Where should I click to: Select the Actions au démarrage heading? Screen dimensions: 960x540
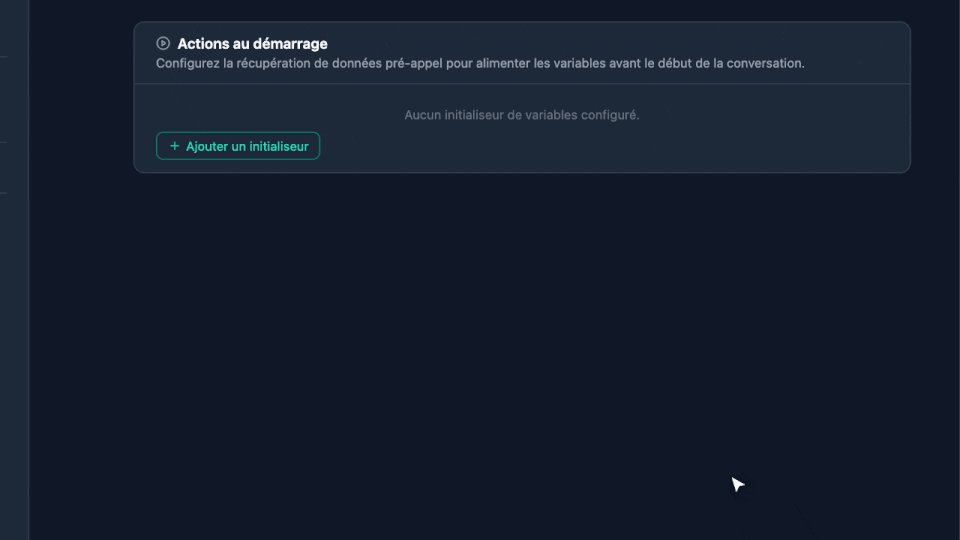[x=252, y=44]
